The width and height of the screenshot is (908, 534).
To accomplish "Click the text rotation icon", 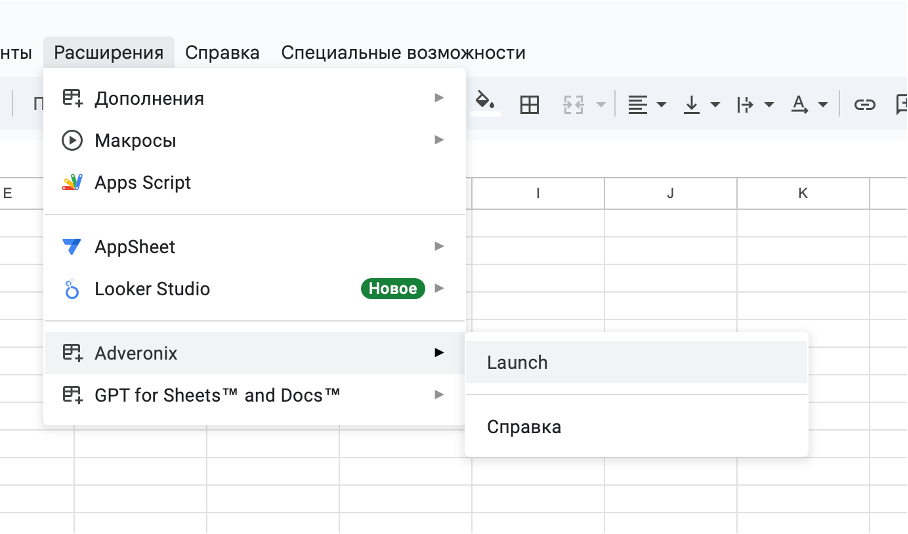I will click(799, 105).
